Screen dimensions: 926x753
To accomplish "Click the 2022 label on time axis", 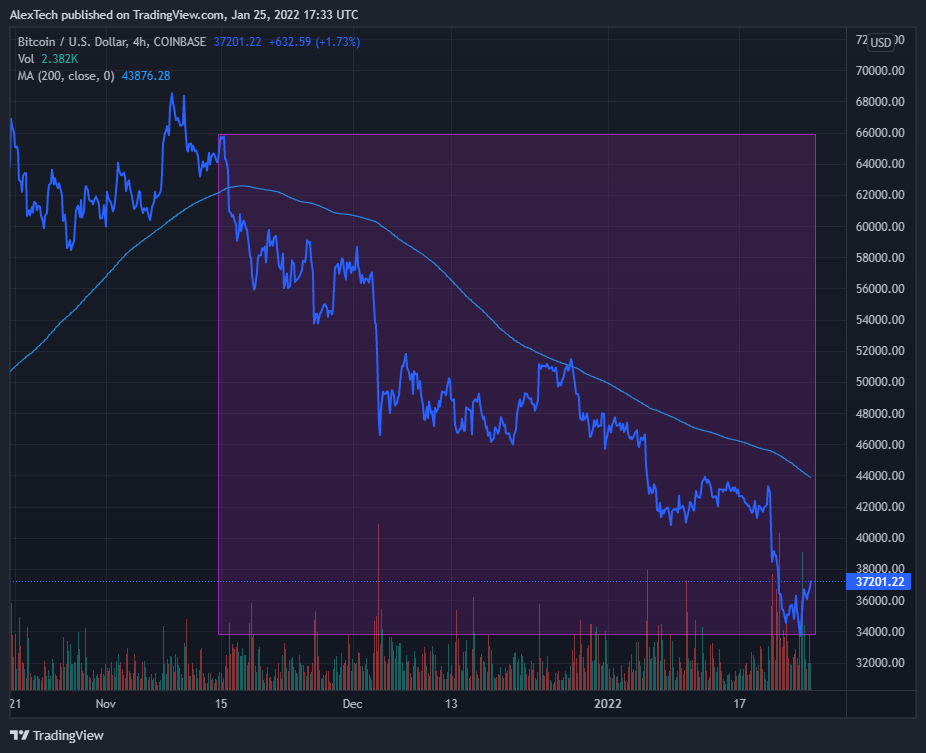I will tap(608, 704).
